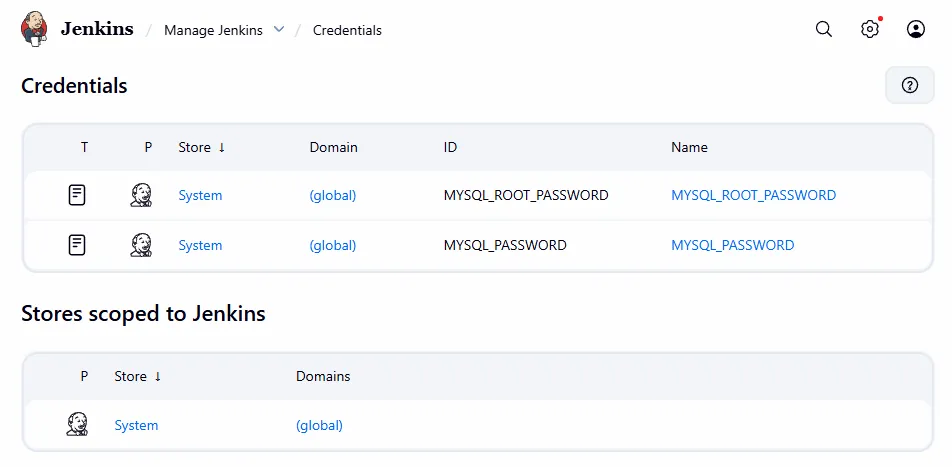The height and width of the screenshot is (467, 952).
Task: Open the user account icon
Action: [915, 30]
